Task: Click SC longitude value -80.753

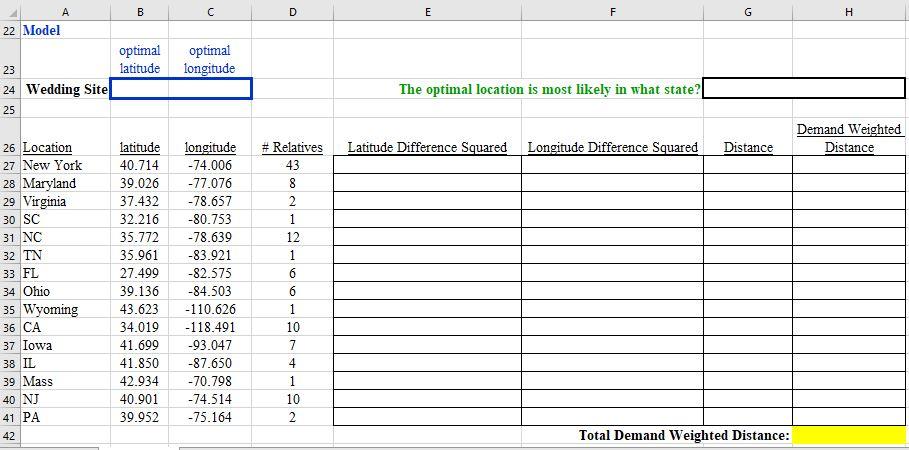Action: coord(210,219)
